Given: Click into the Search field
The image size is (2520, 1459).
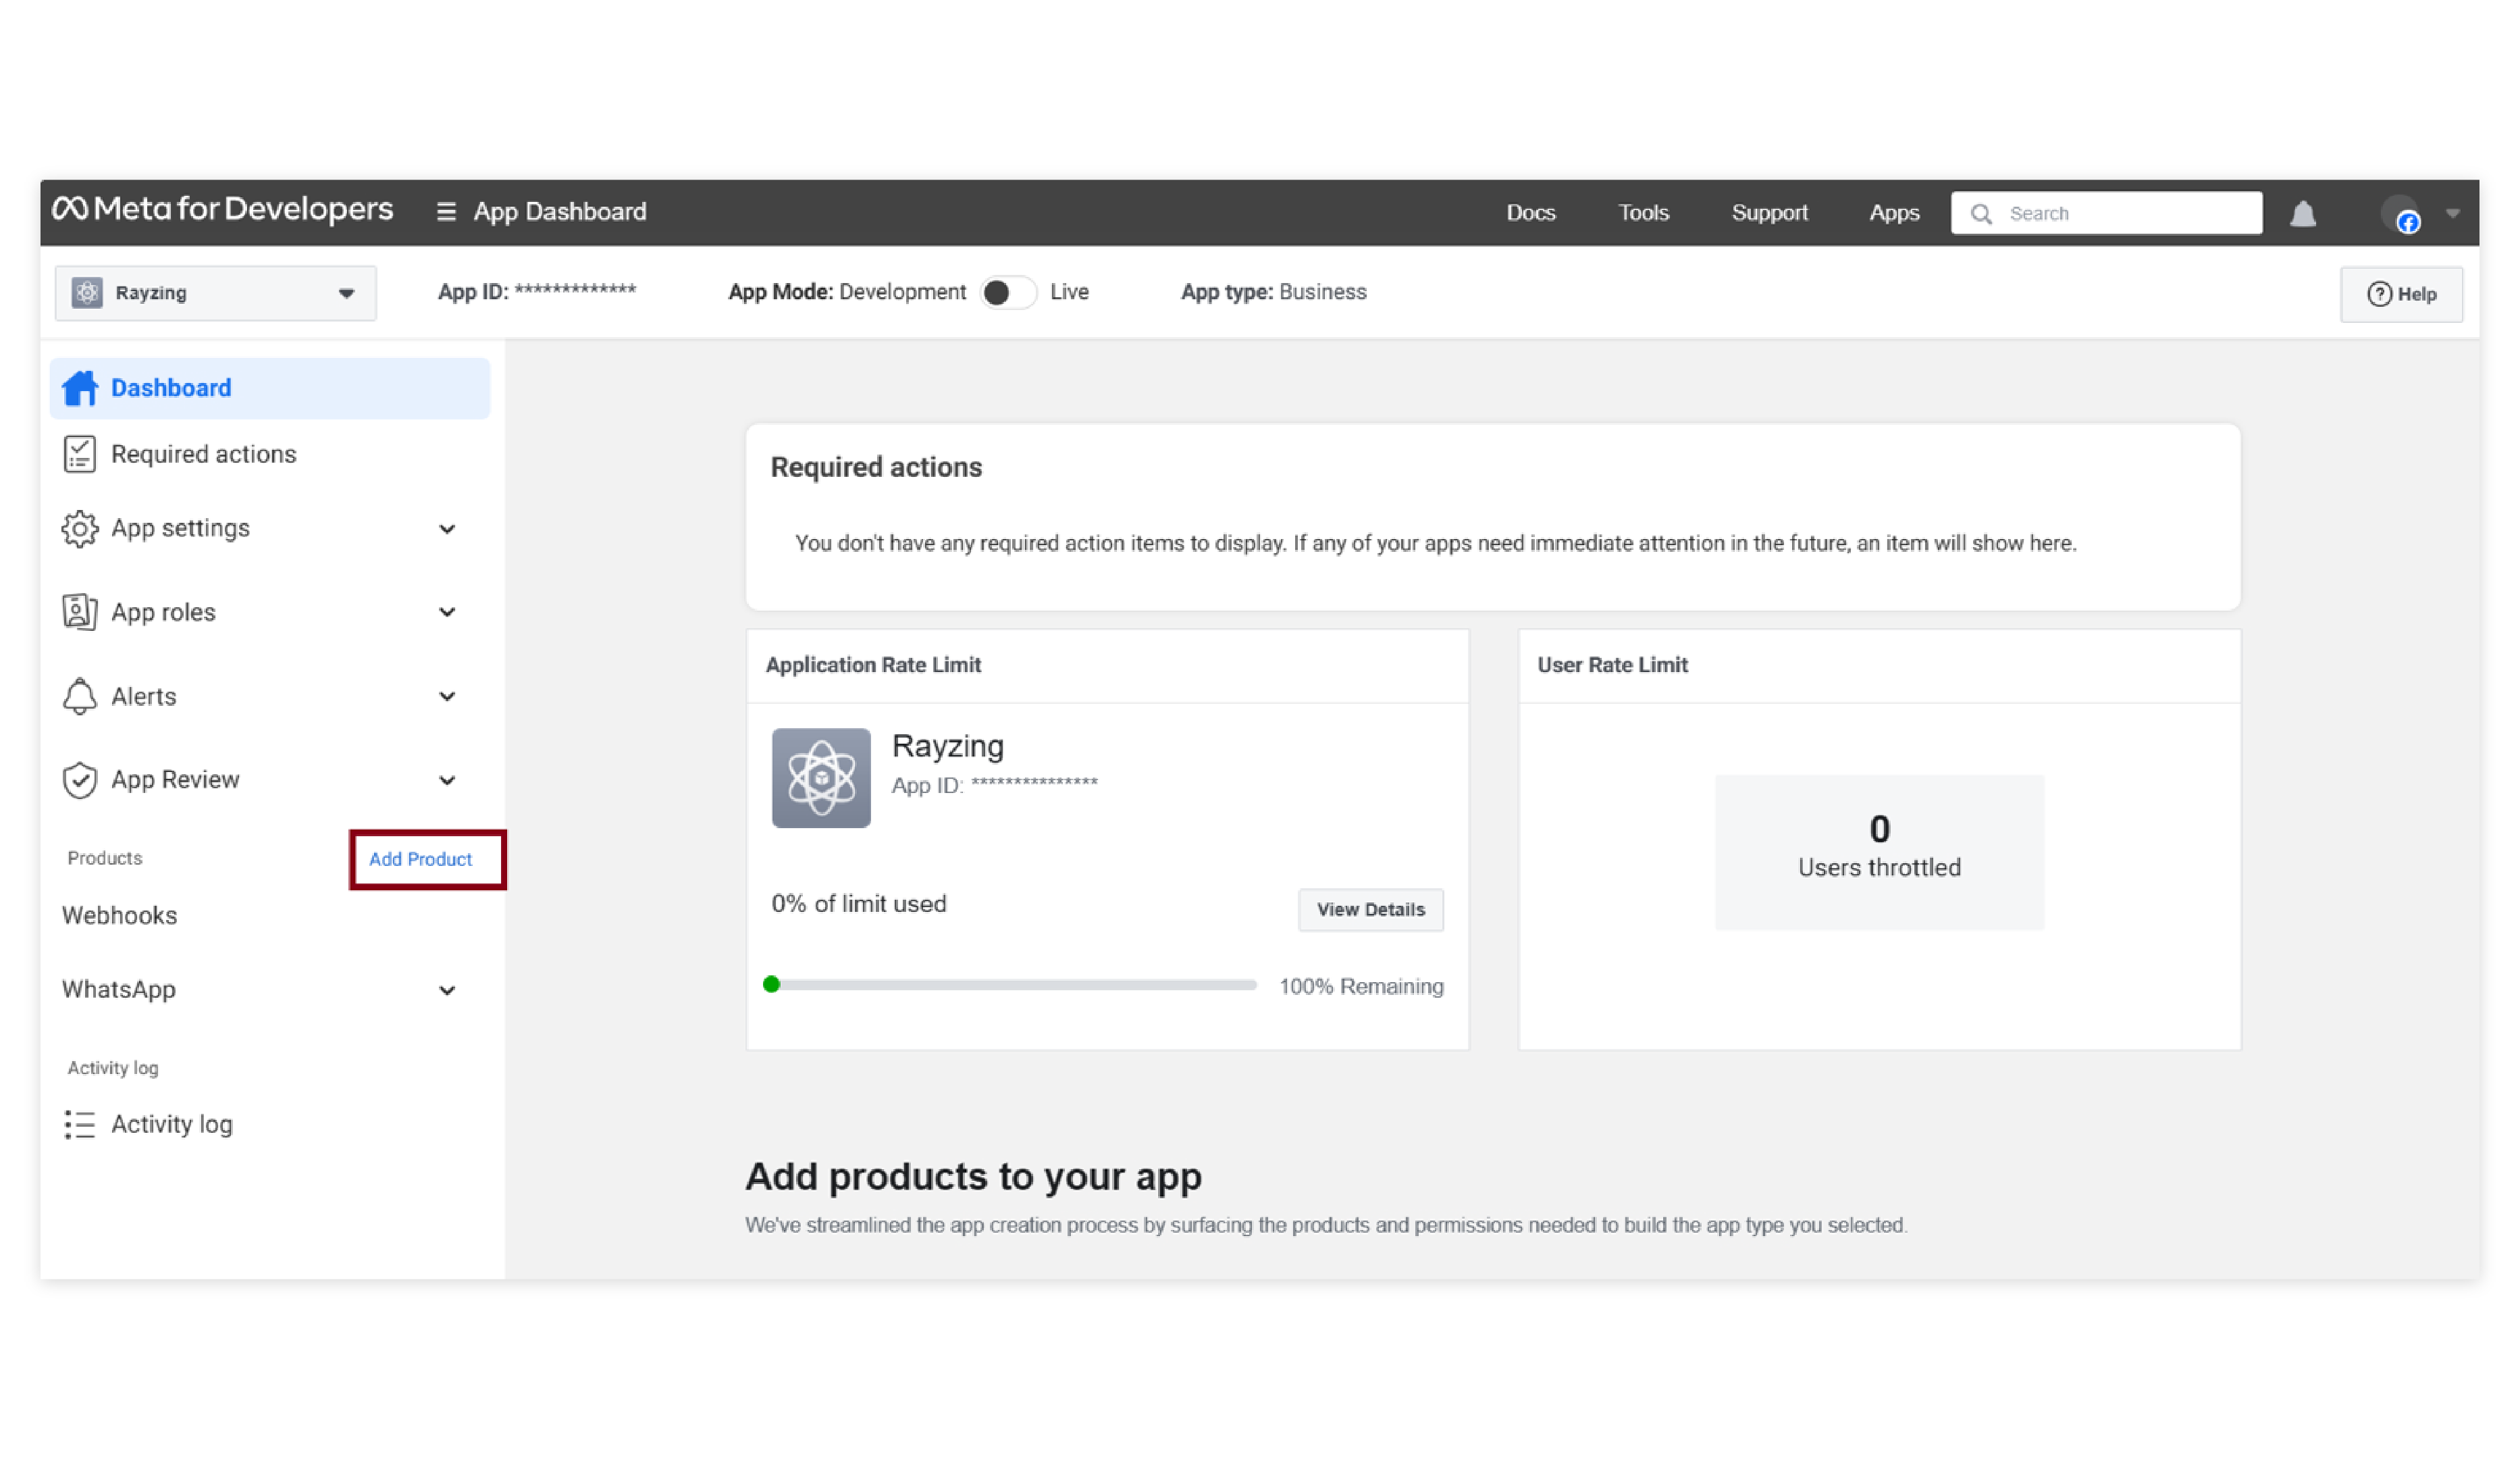Looking at the screenshot, I should (x=2120, y=213).
